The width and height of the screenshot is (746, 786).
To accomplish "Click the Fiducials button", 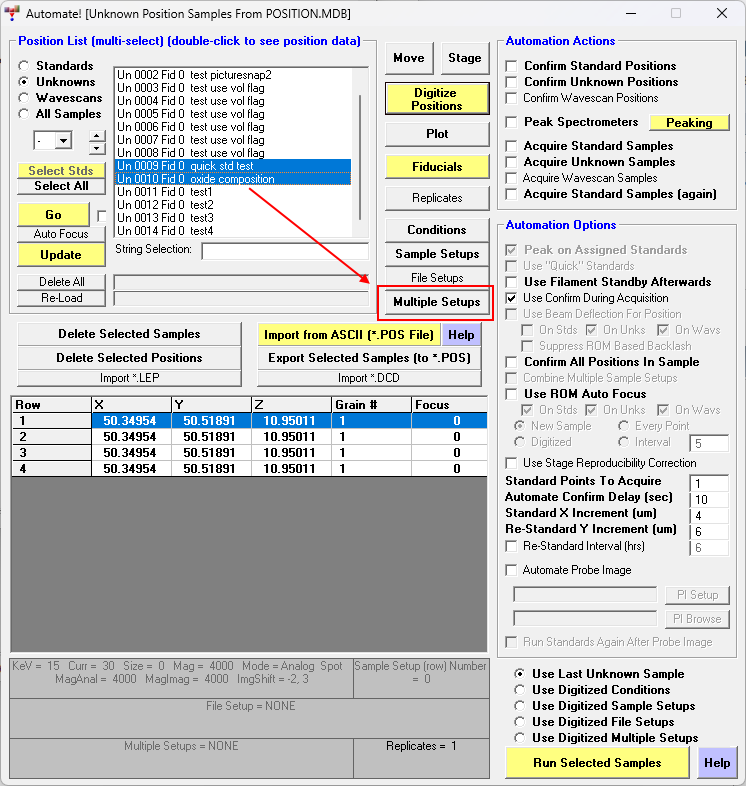I will [x=436, y=167].
